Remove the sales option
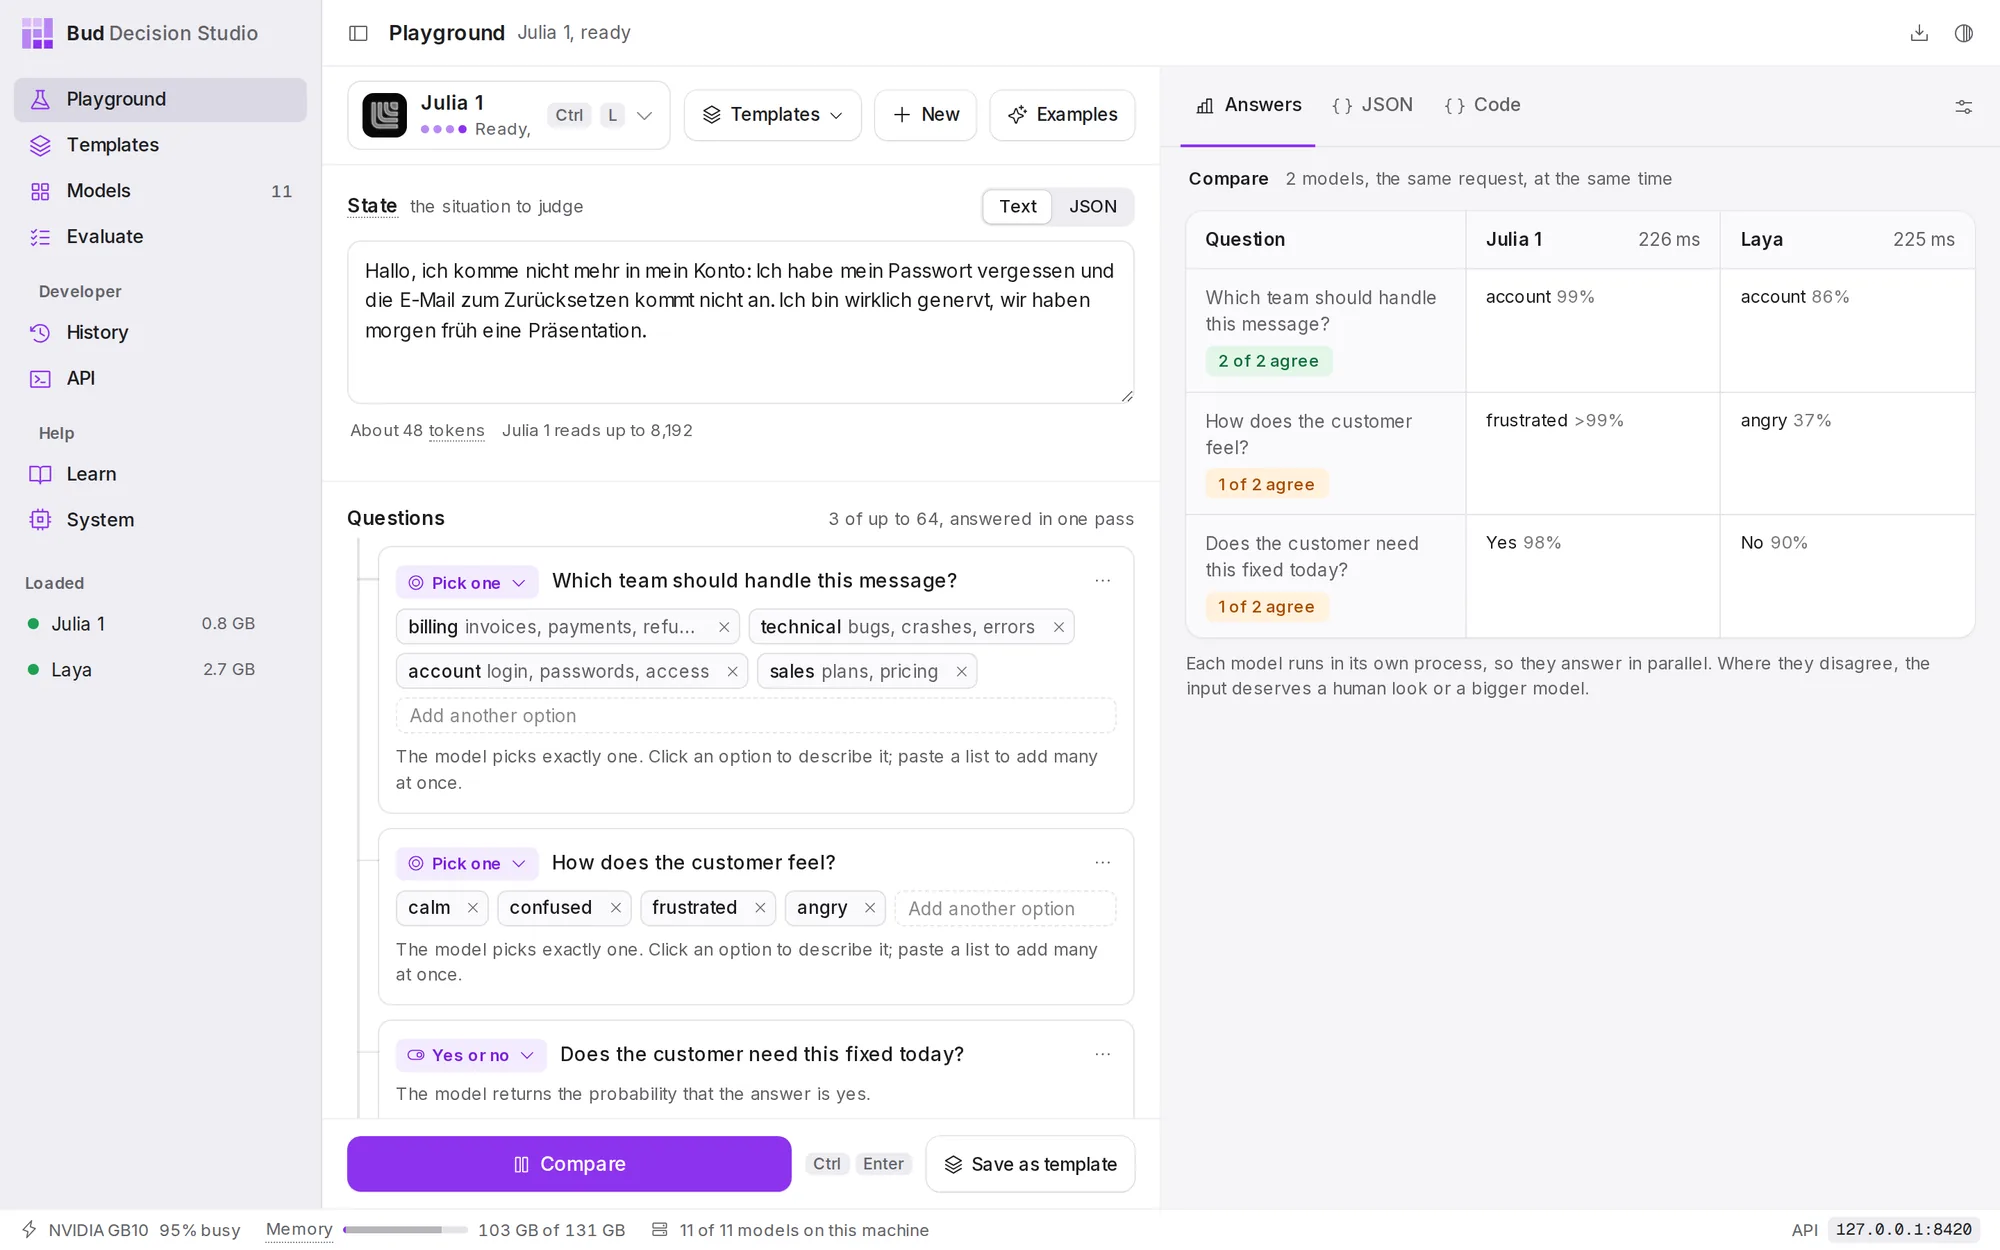Screen dimensions: 2000x1250 [961, 672]
